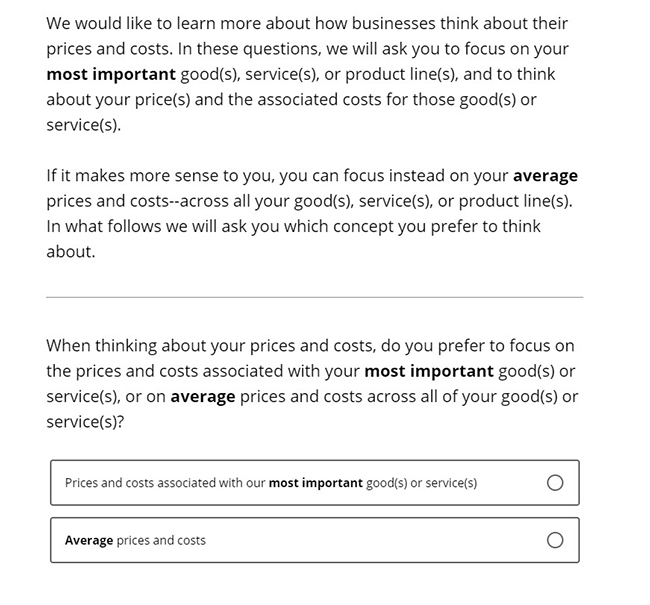The height and width of the screenshot is (605, 650).
Task: Click 'service(s)?' at the end of the question
Action: pos(85,422)
